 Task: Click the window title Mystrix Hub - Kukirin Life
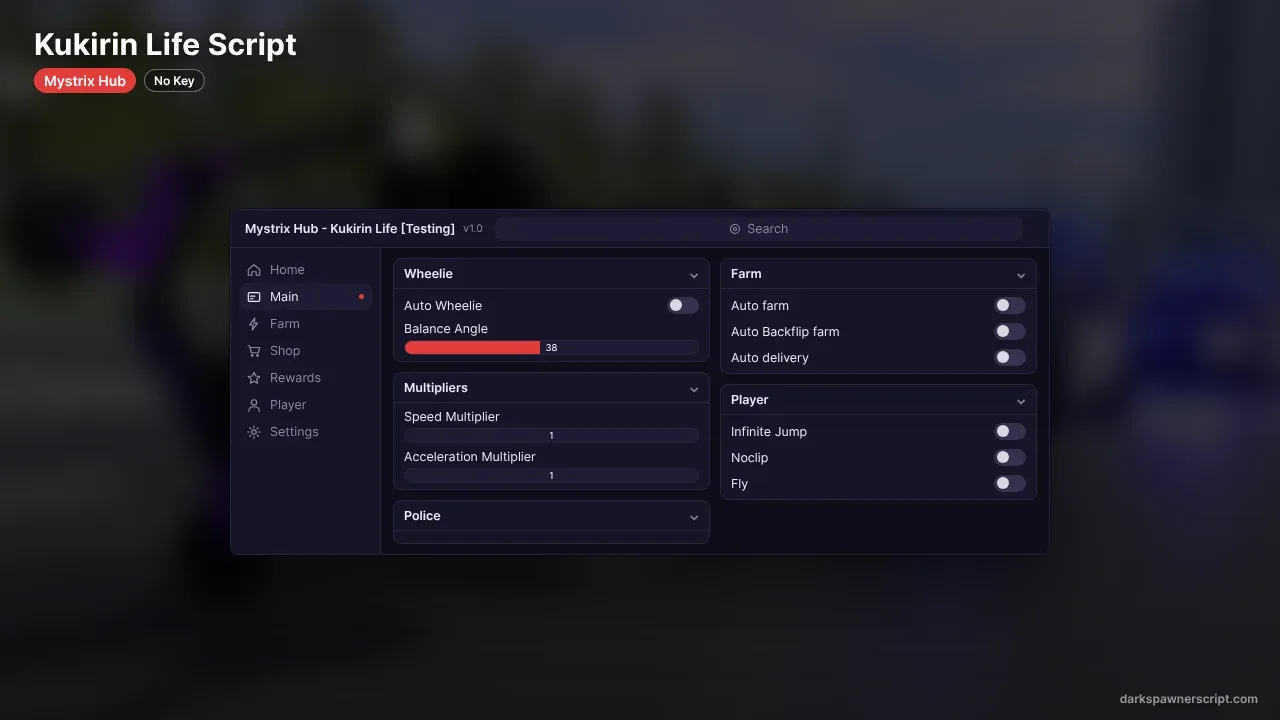coord(350,229)
